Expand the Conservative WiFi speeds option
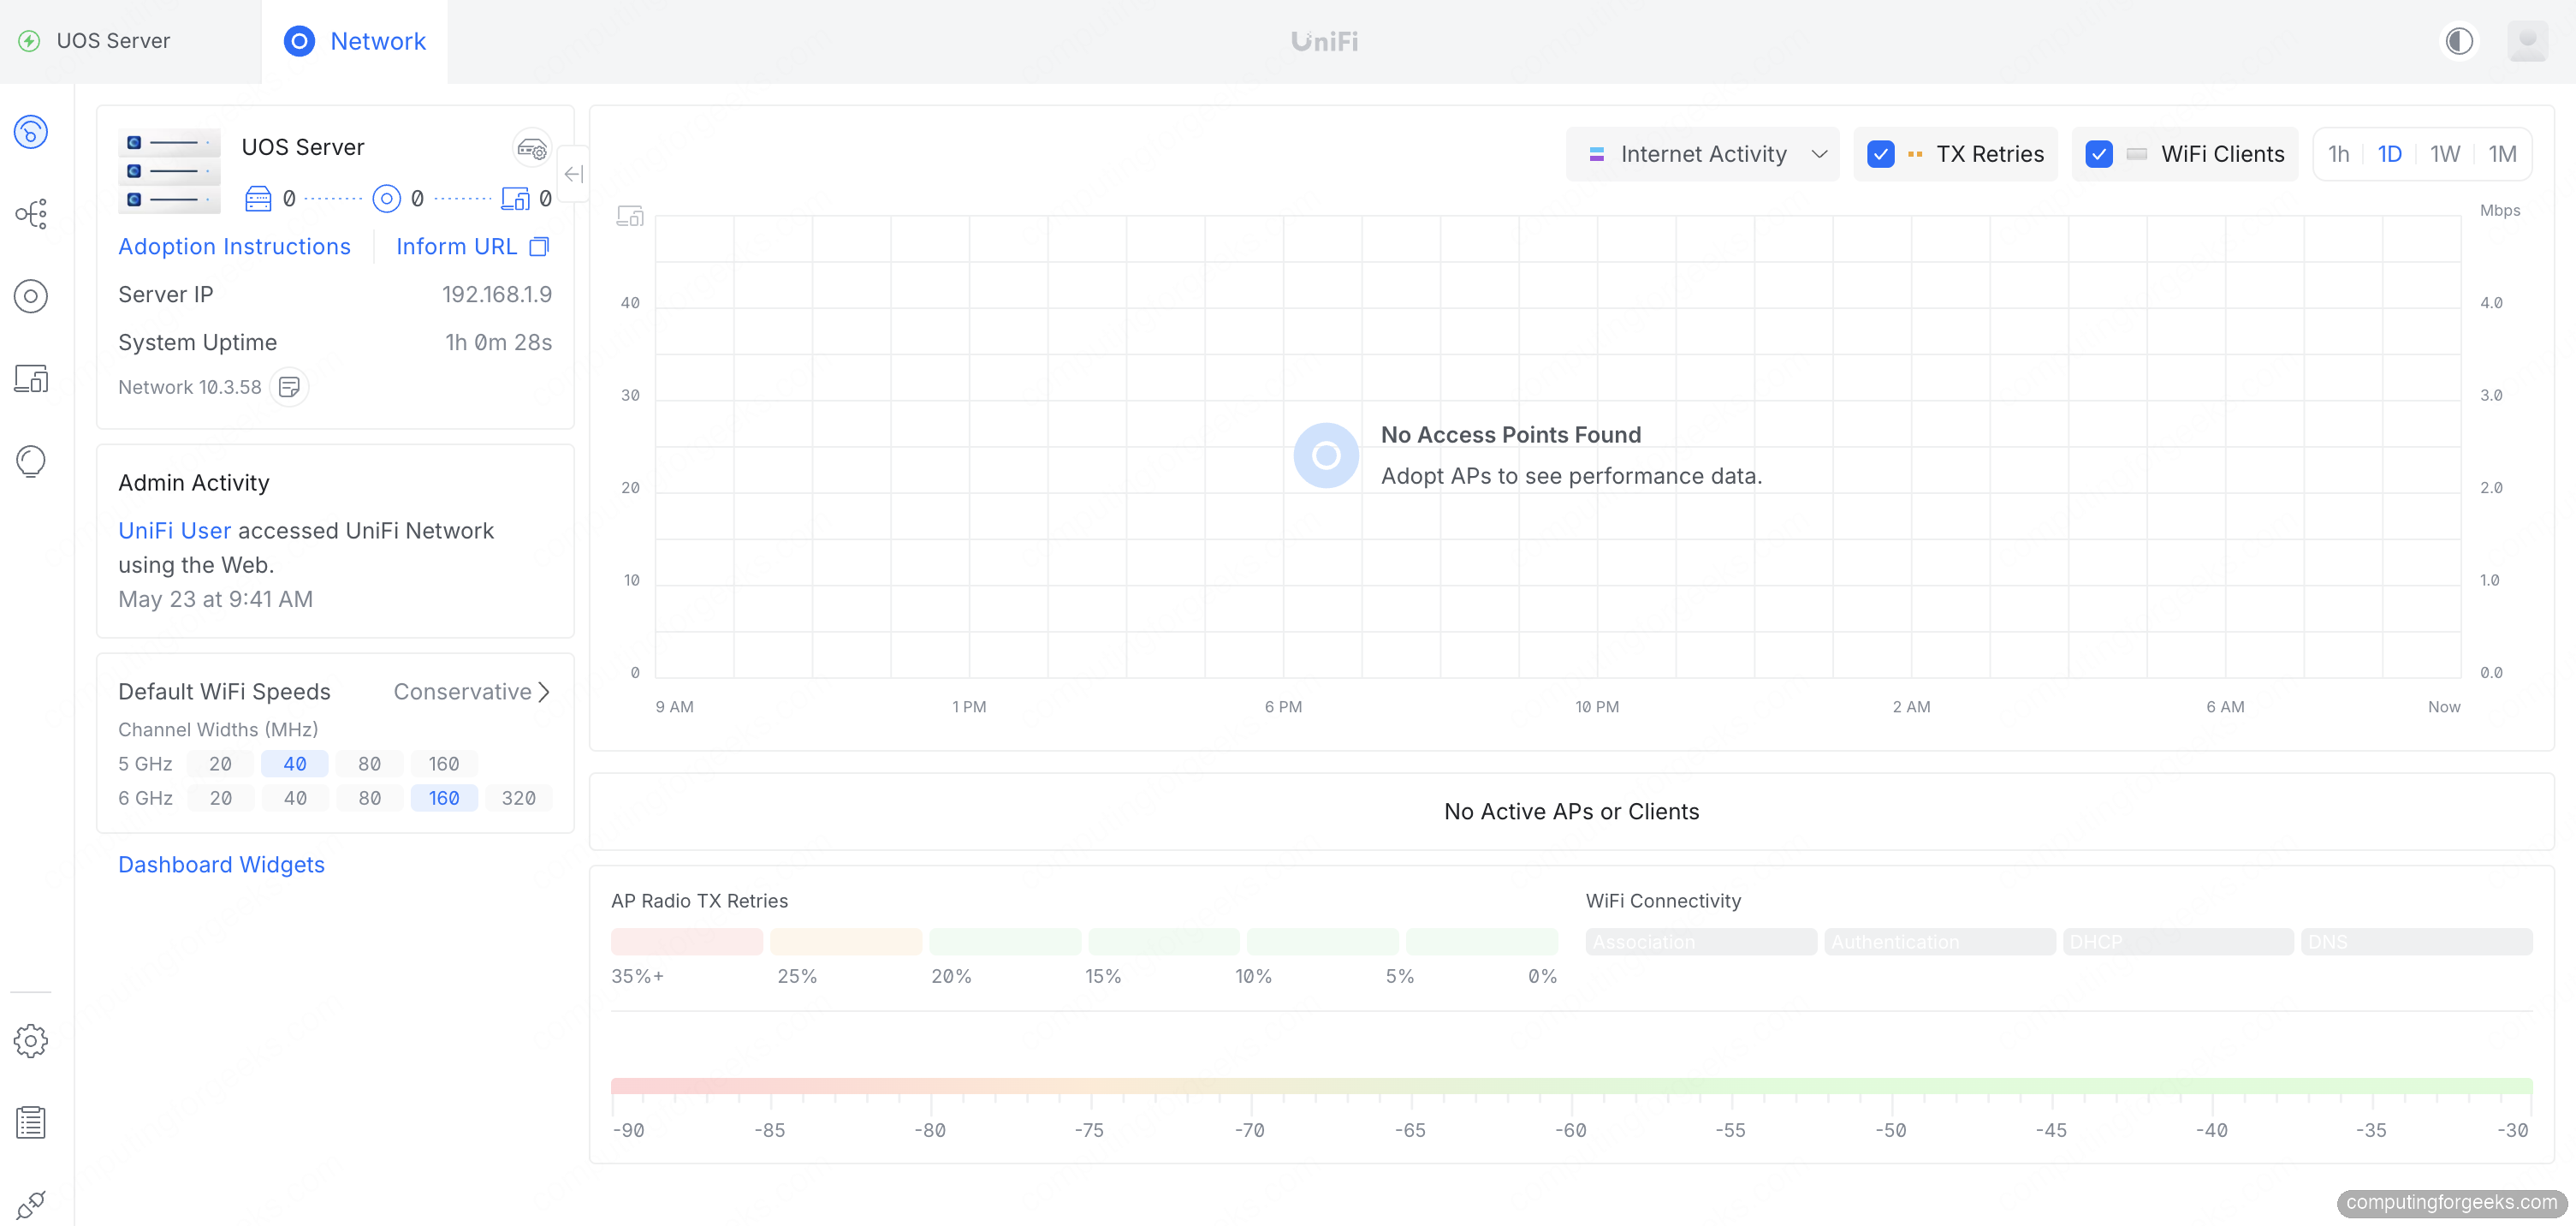The width and height of the screenshot is (2576, 1226). [x=471, y=692]
